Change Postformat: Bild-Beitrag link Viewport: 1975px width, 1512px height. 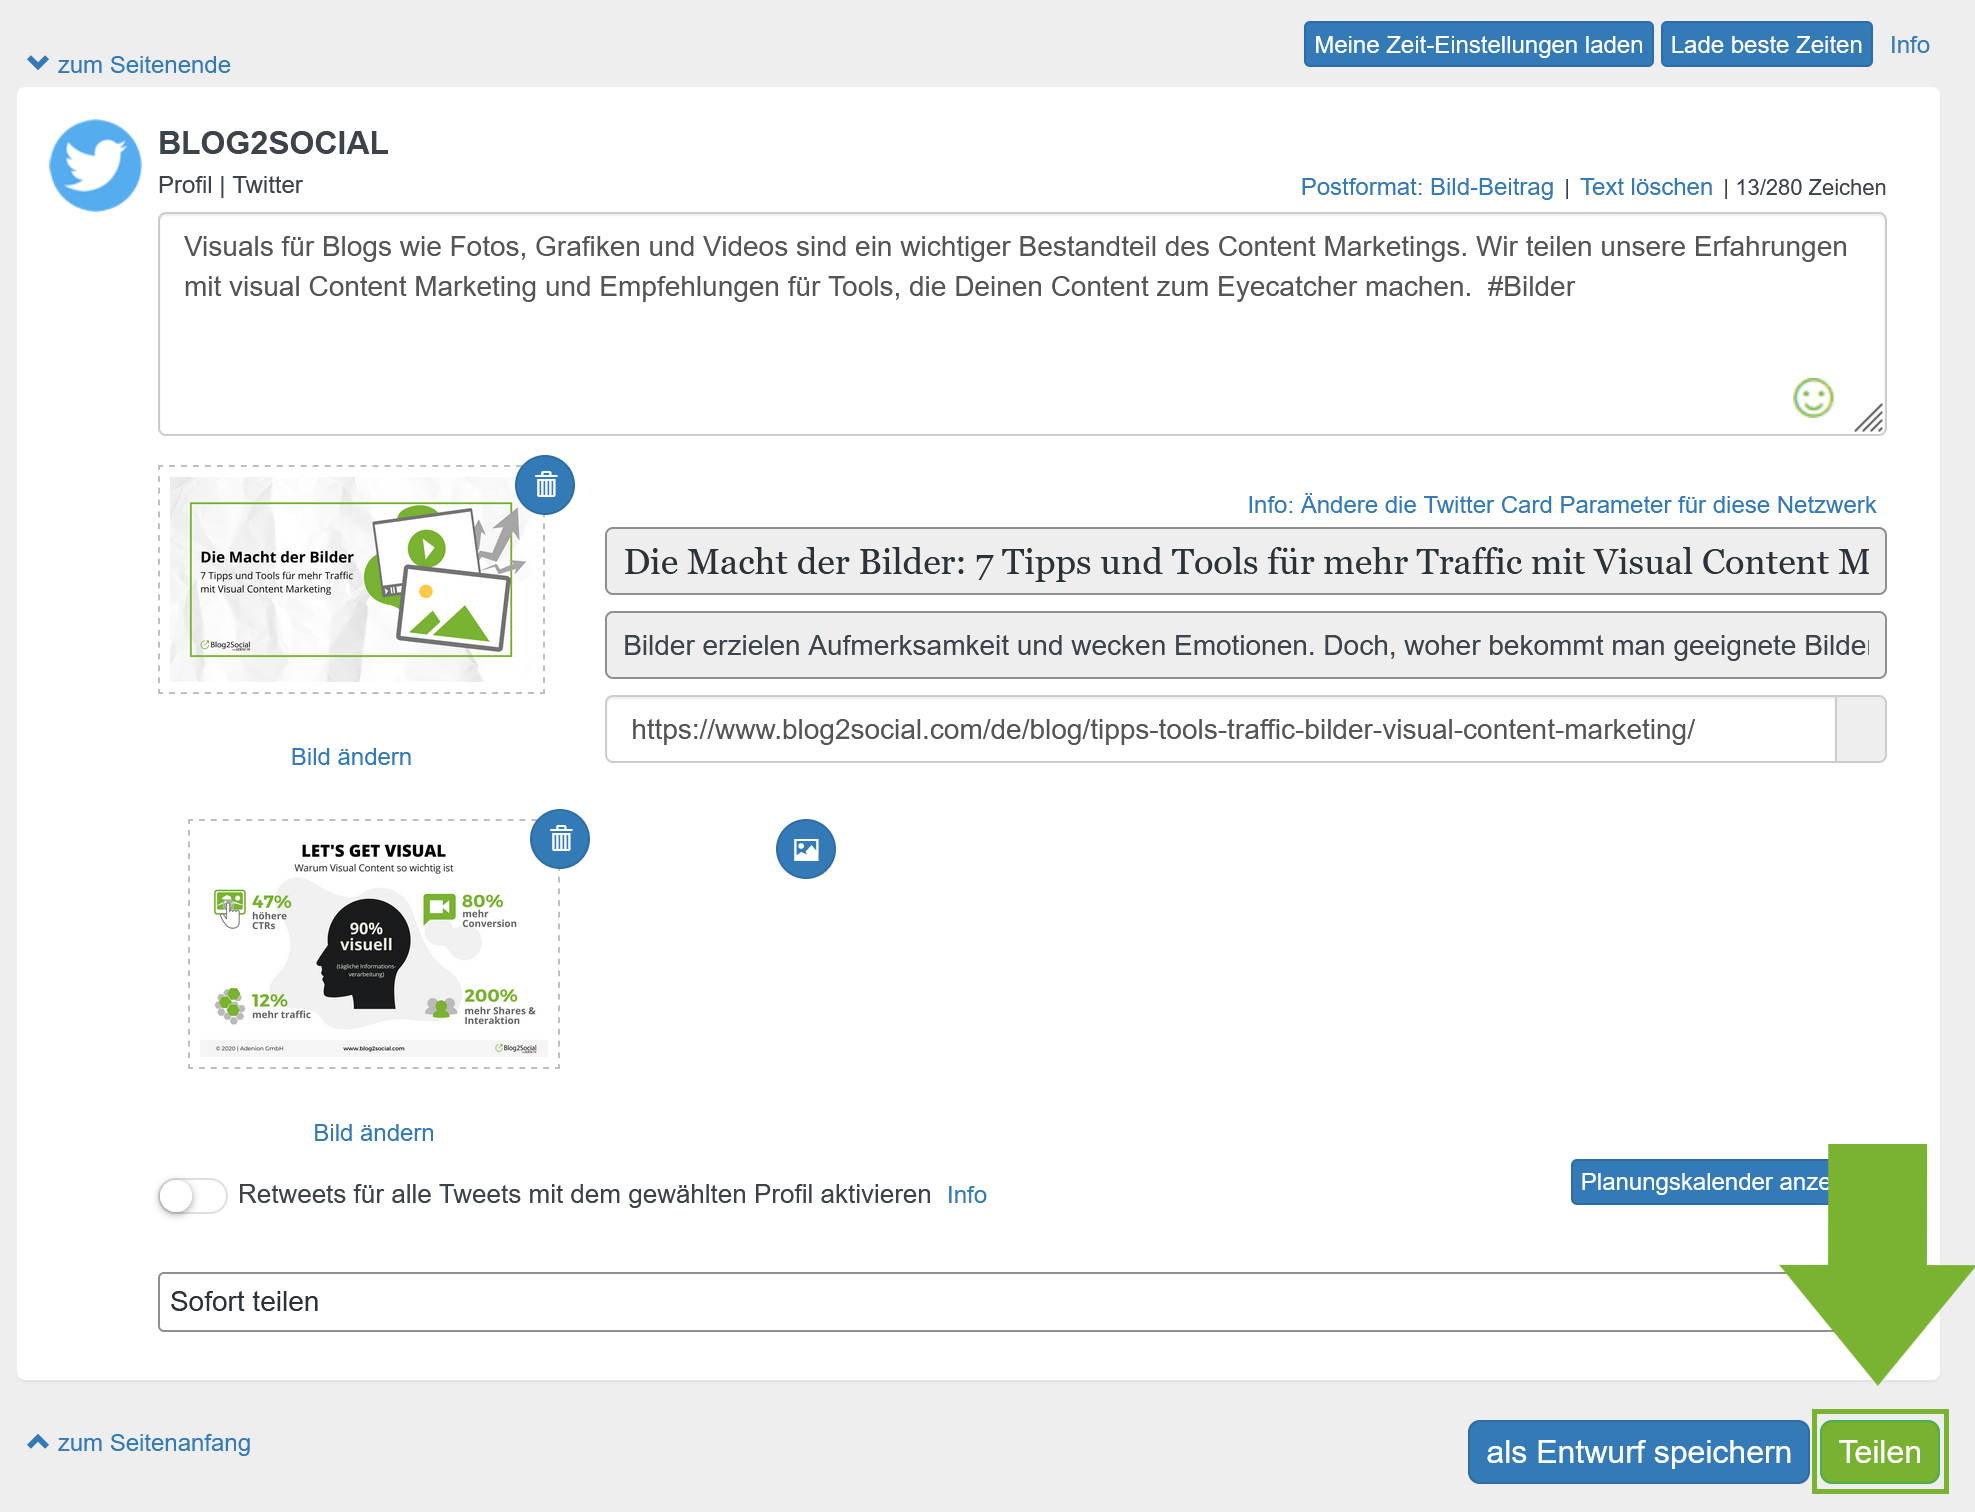(1427, 187)
